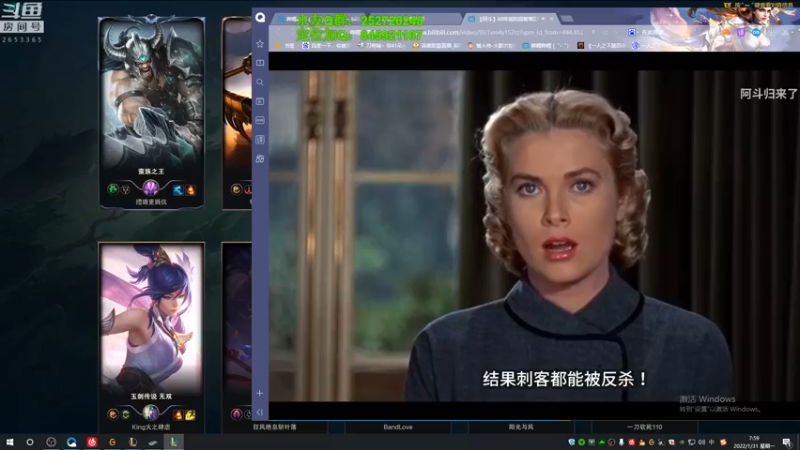Open the Windows Start menu

(x=9, y=442)
